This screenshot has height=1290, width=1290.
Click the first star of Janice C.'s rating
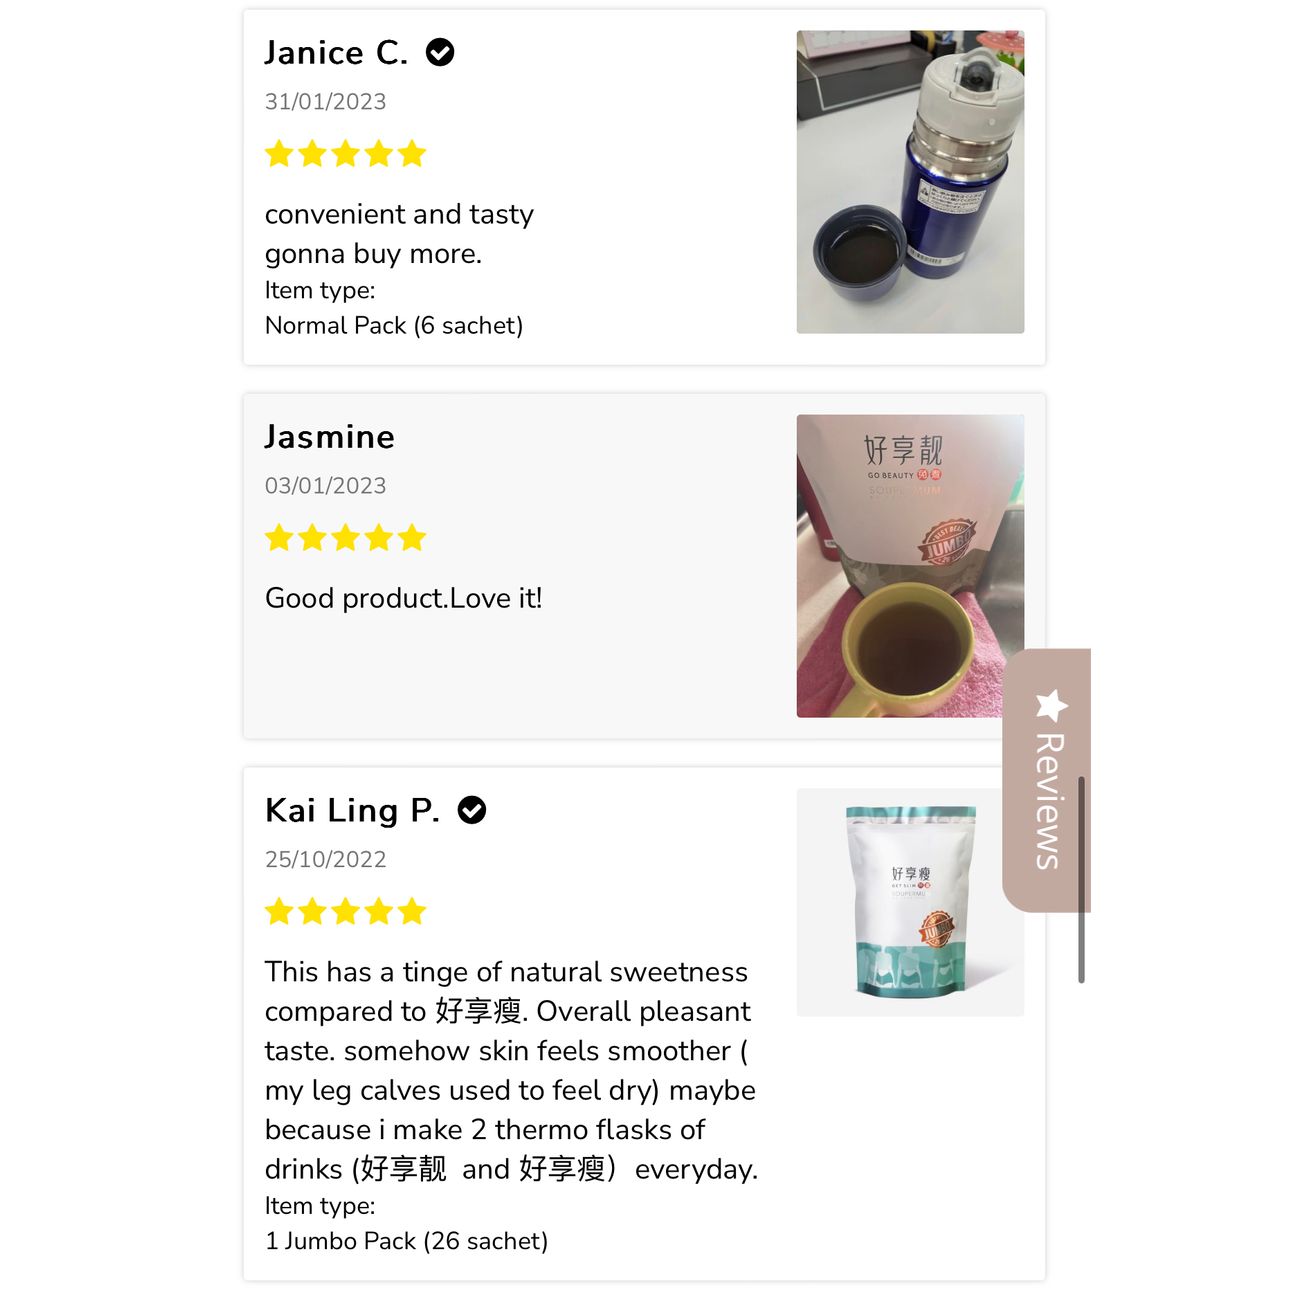coord(280,154)
